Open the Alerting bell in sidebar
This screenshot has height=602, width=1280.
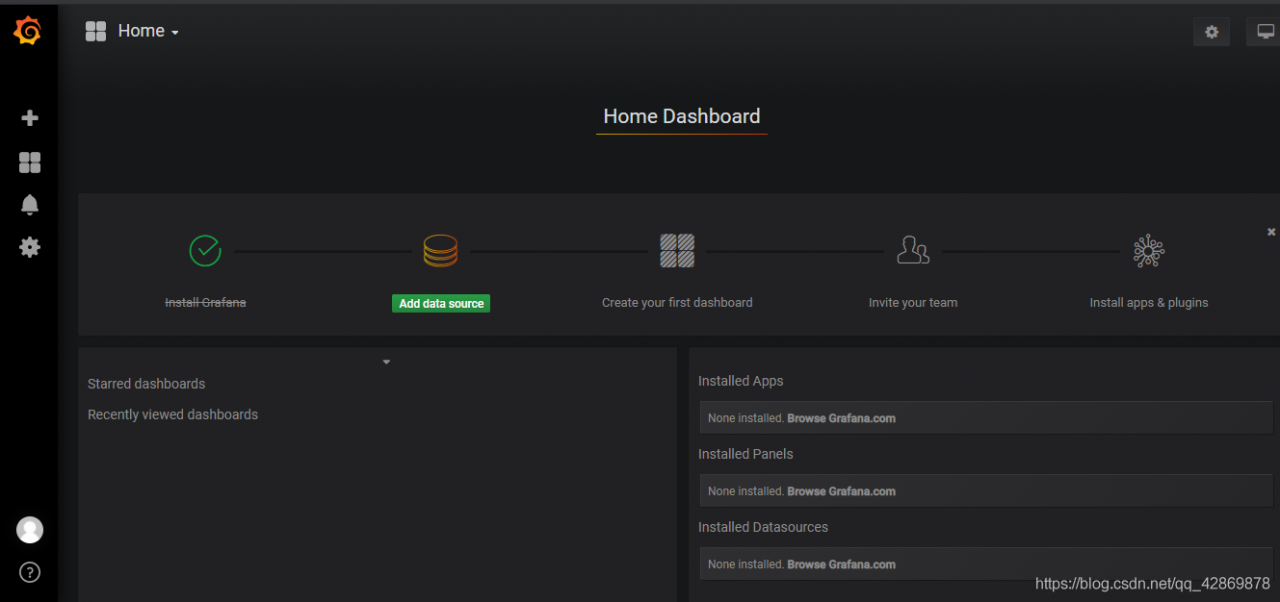30,205
